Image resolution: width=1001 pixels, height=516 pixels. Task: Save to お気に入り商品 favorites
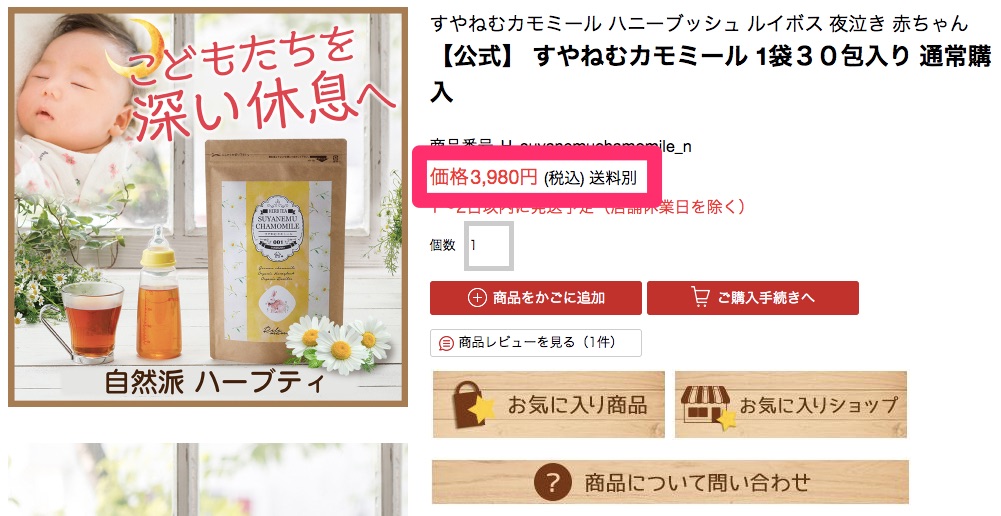(x=548, y=404)
